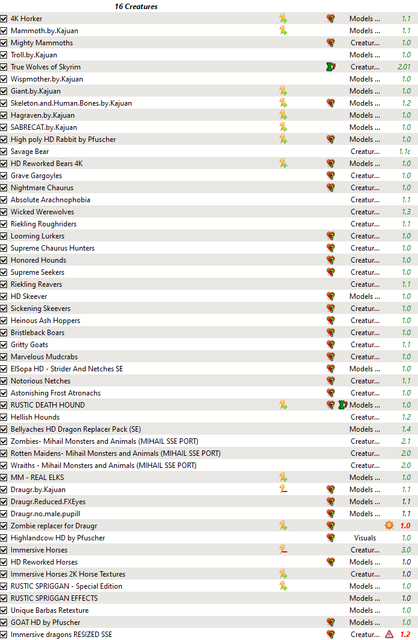The height and width of the screenshot is (640, 418).
Task: Click the lightning icon for Hagraven.by.Kajuan
Action: (x=283, y=115)
